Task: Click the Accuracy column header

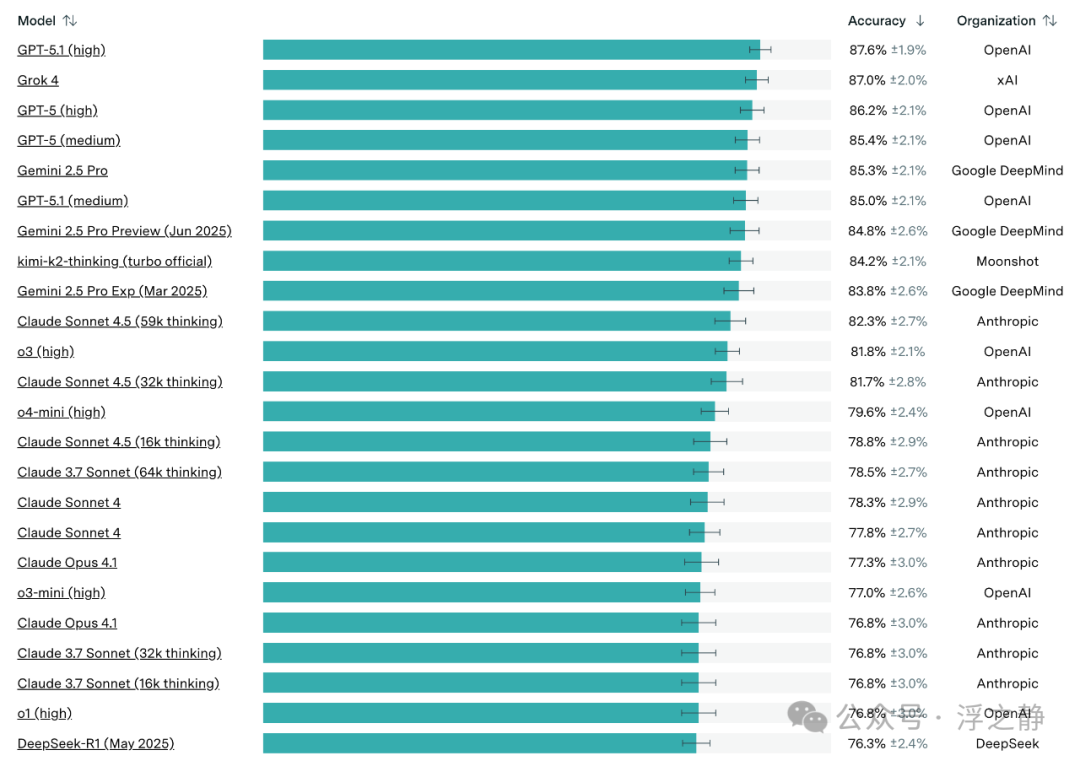Action: click(x=876, y=21)
